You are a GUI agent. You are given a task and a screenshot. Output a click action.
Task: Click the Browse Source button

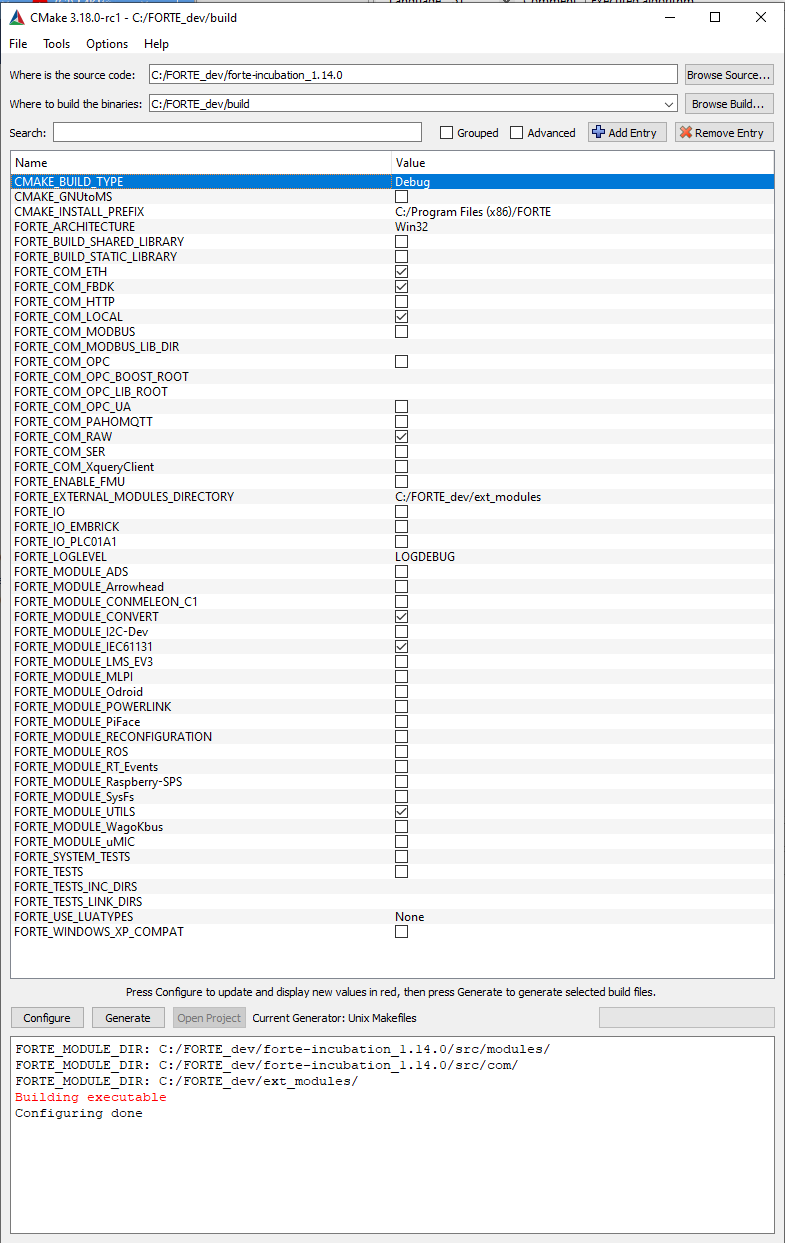pyautogui.click(x=729, y=75)
